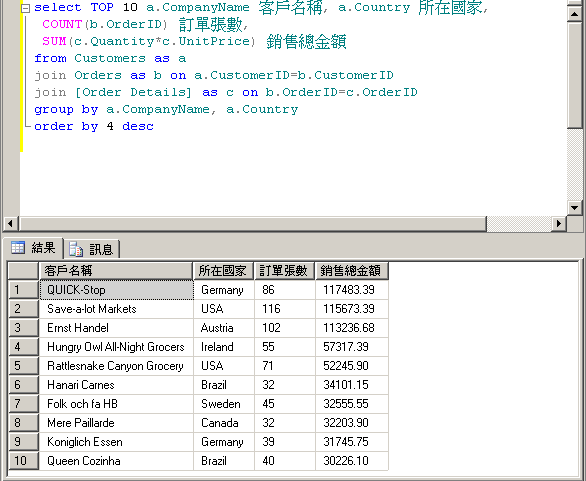Open the 訊息 messages tab

92,249
